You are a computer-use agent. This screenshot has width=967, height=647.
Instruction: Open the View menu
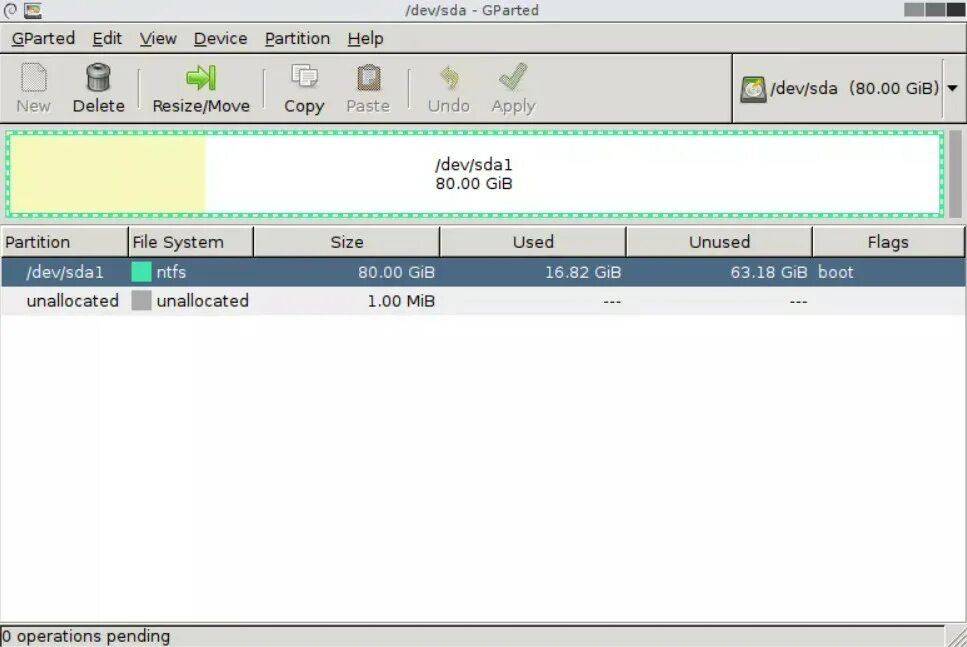[x=158, y=38]
